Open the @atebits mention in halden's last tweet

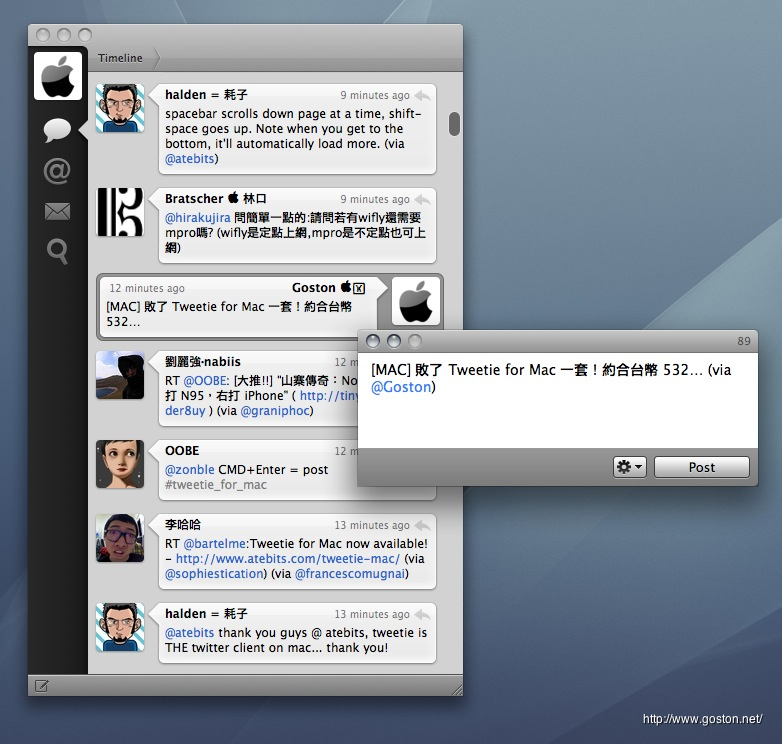click(190, 632)
